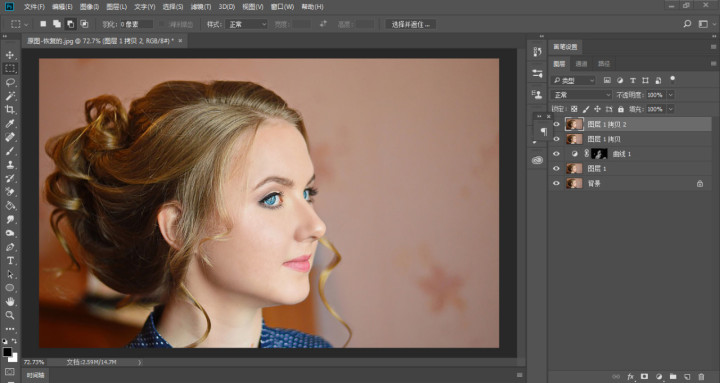
Task: Toggle the layer filter on/off switch
Action: pos(673,79)
